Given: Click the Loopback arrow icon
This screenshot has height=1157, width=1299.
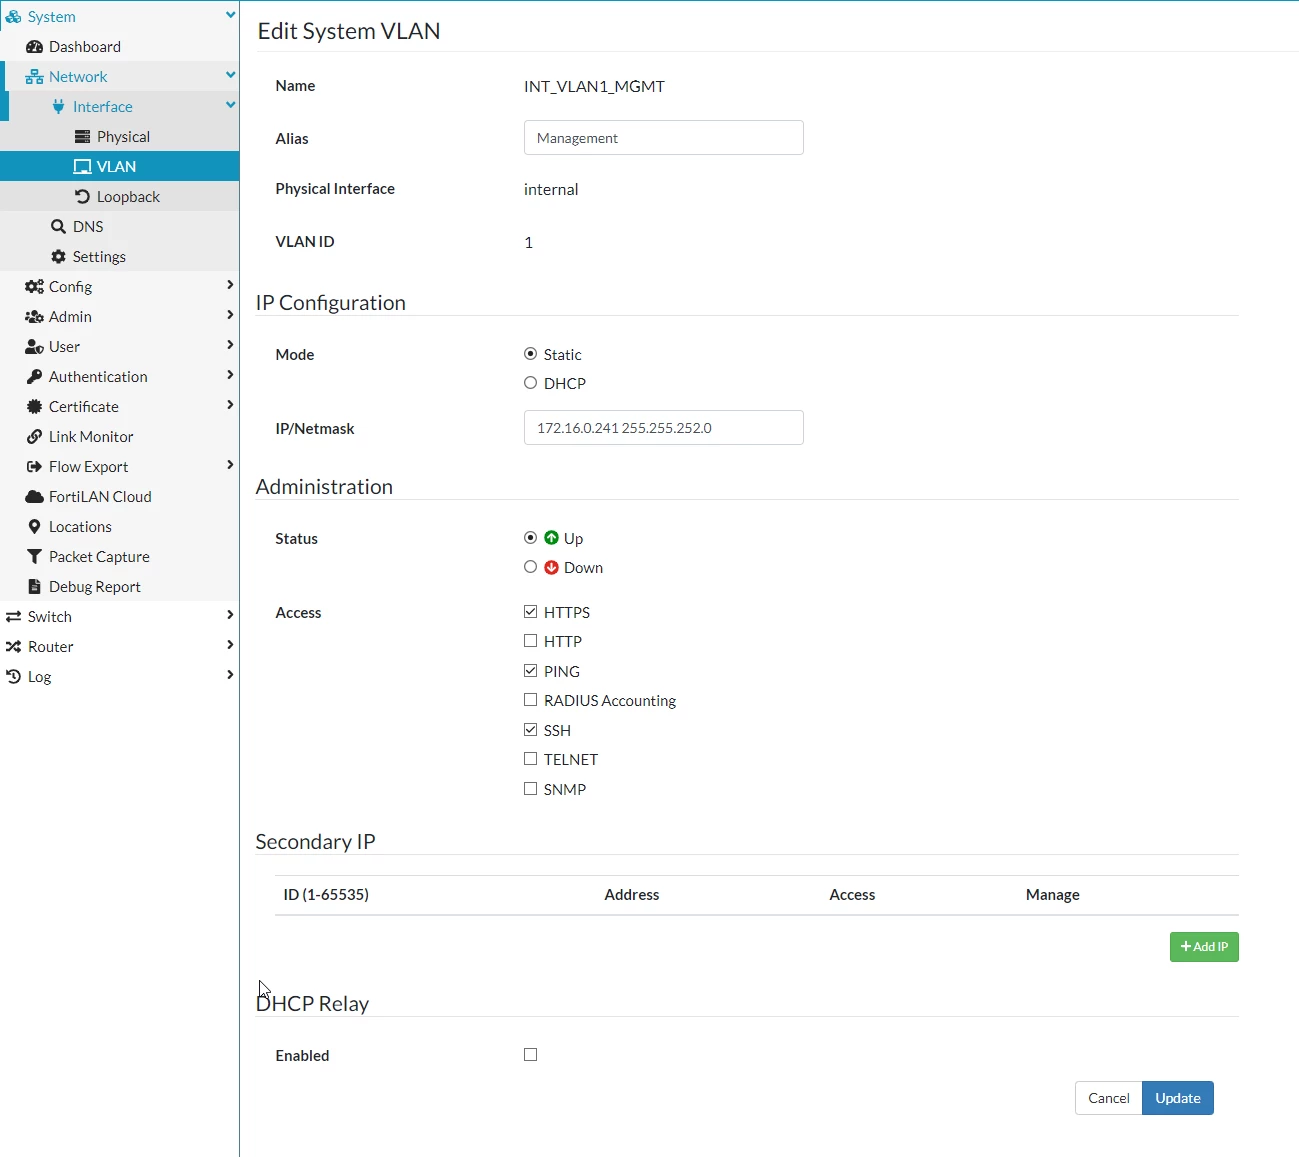Looking at the screenshot, I should click(x=82, y=197).
